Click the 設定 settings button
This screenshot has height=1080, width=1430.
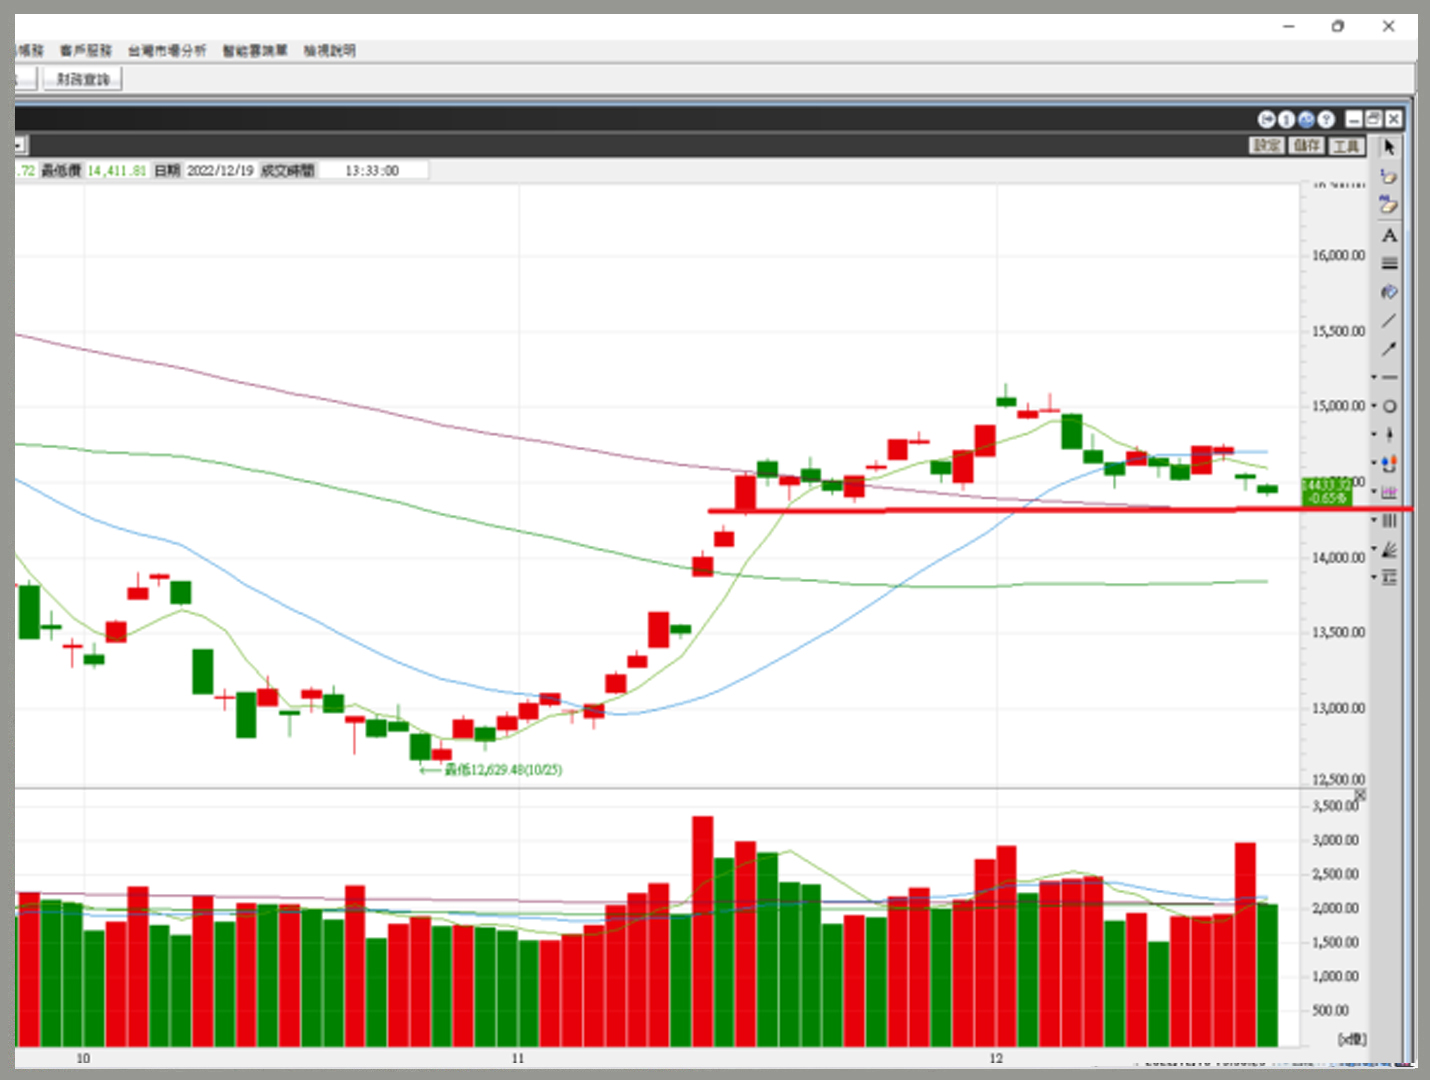(1267, 146)
